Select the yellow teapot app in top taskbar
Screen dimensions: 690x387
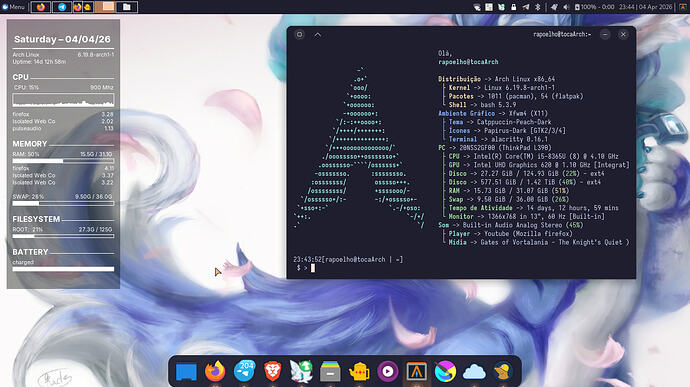click(x=88, y=7)
